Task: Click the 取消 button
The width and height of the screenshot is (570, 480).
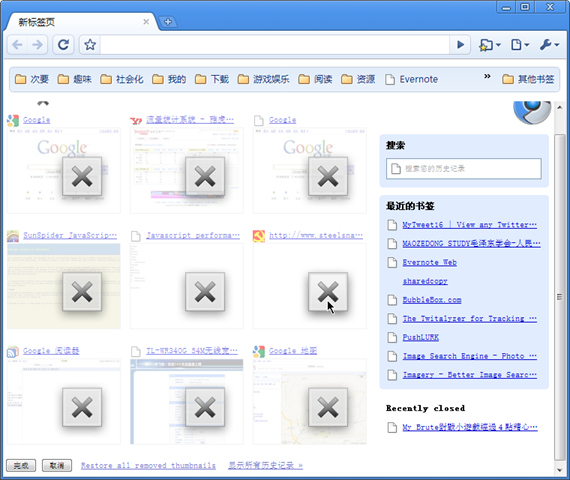Action: 57,465
